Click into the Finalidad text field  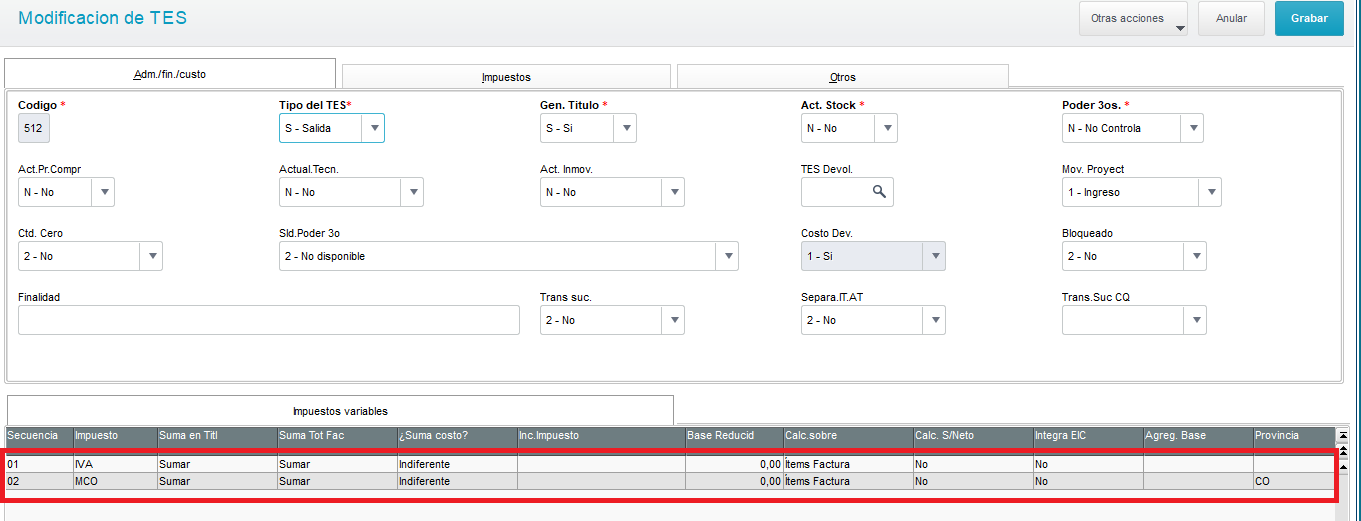269,320
